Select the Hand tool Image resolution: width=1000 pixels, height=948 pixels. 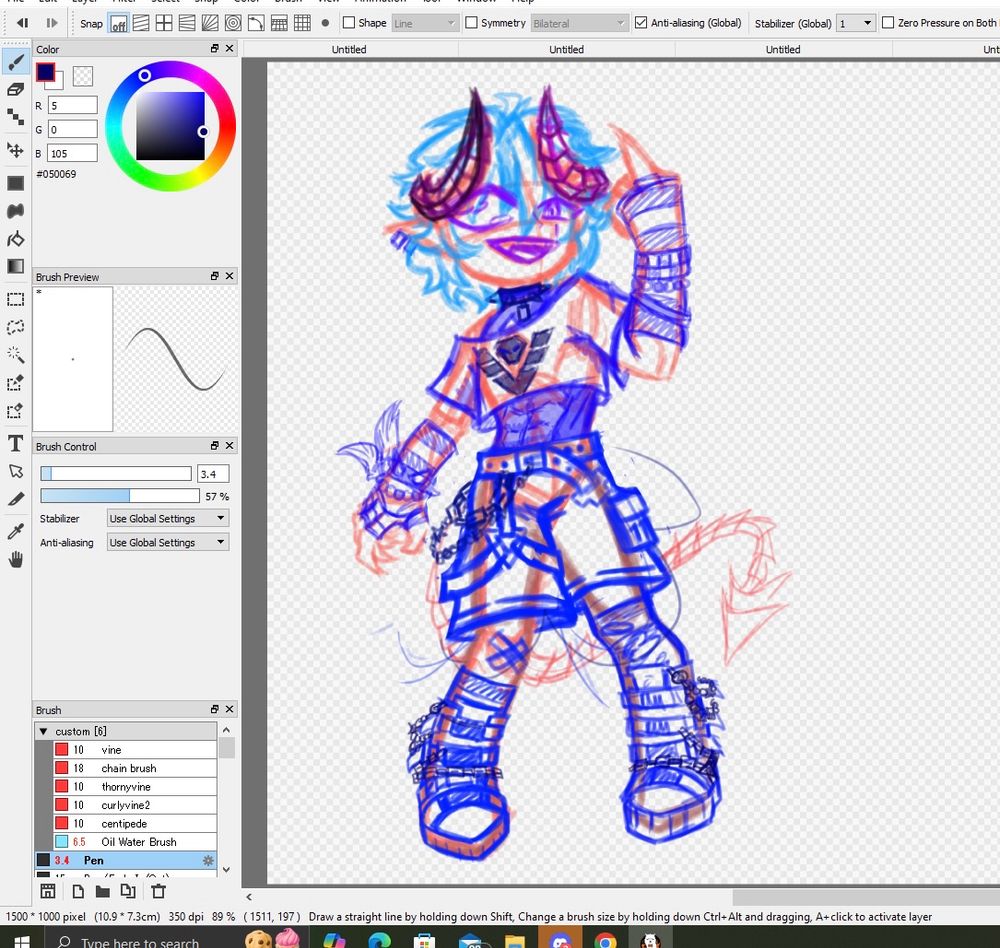(x=15, y=559)
